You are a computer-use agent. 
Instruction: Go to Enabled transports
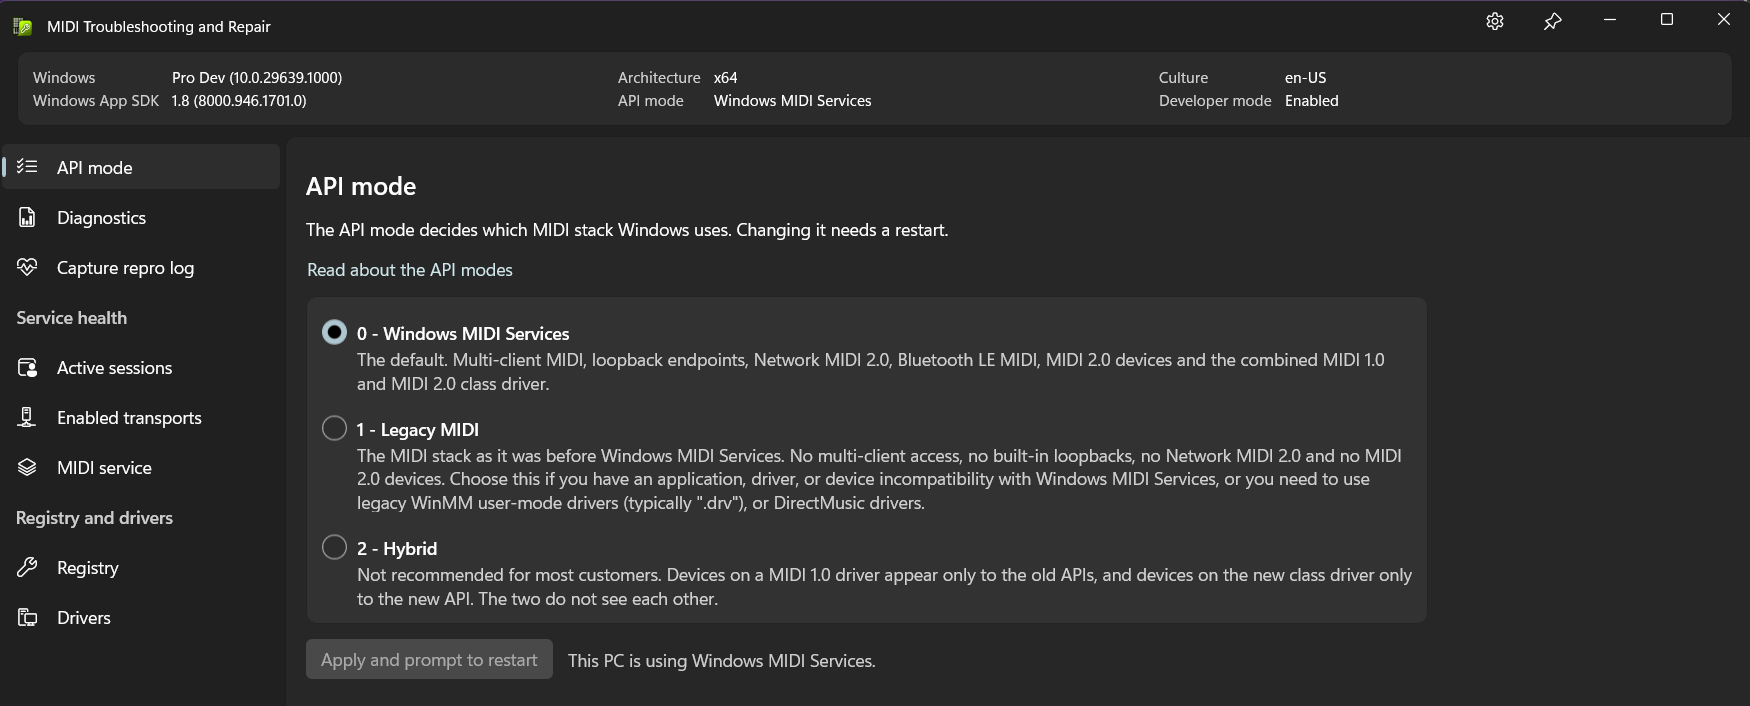point(141,417)
